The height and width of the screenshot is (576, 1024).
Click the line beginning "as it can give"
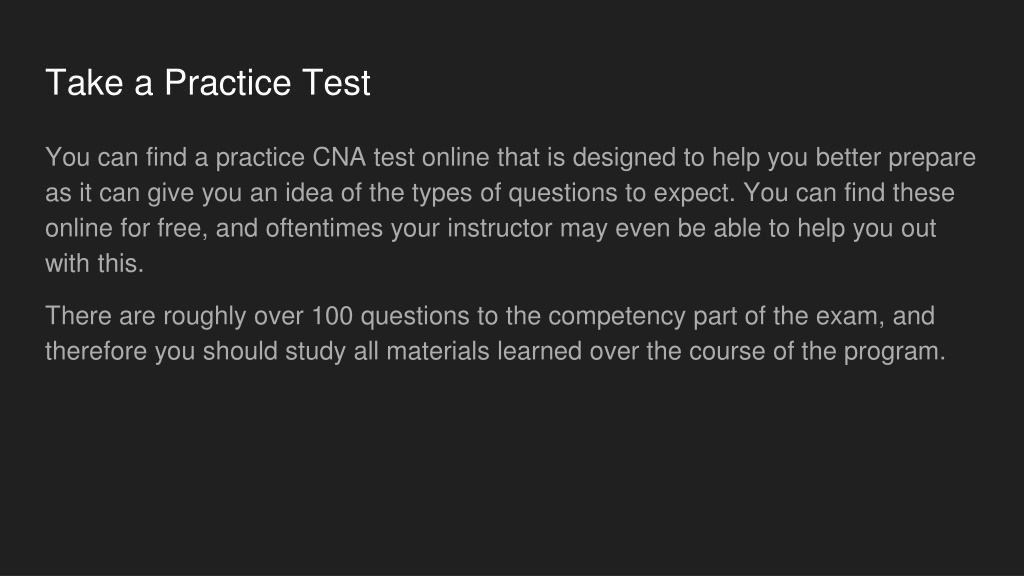tap(500, 193)
